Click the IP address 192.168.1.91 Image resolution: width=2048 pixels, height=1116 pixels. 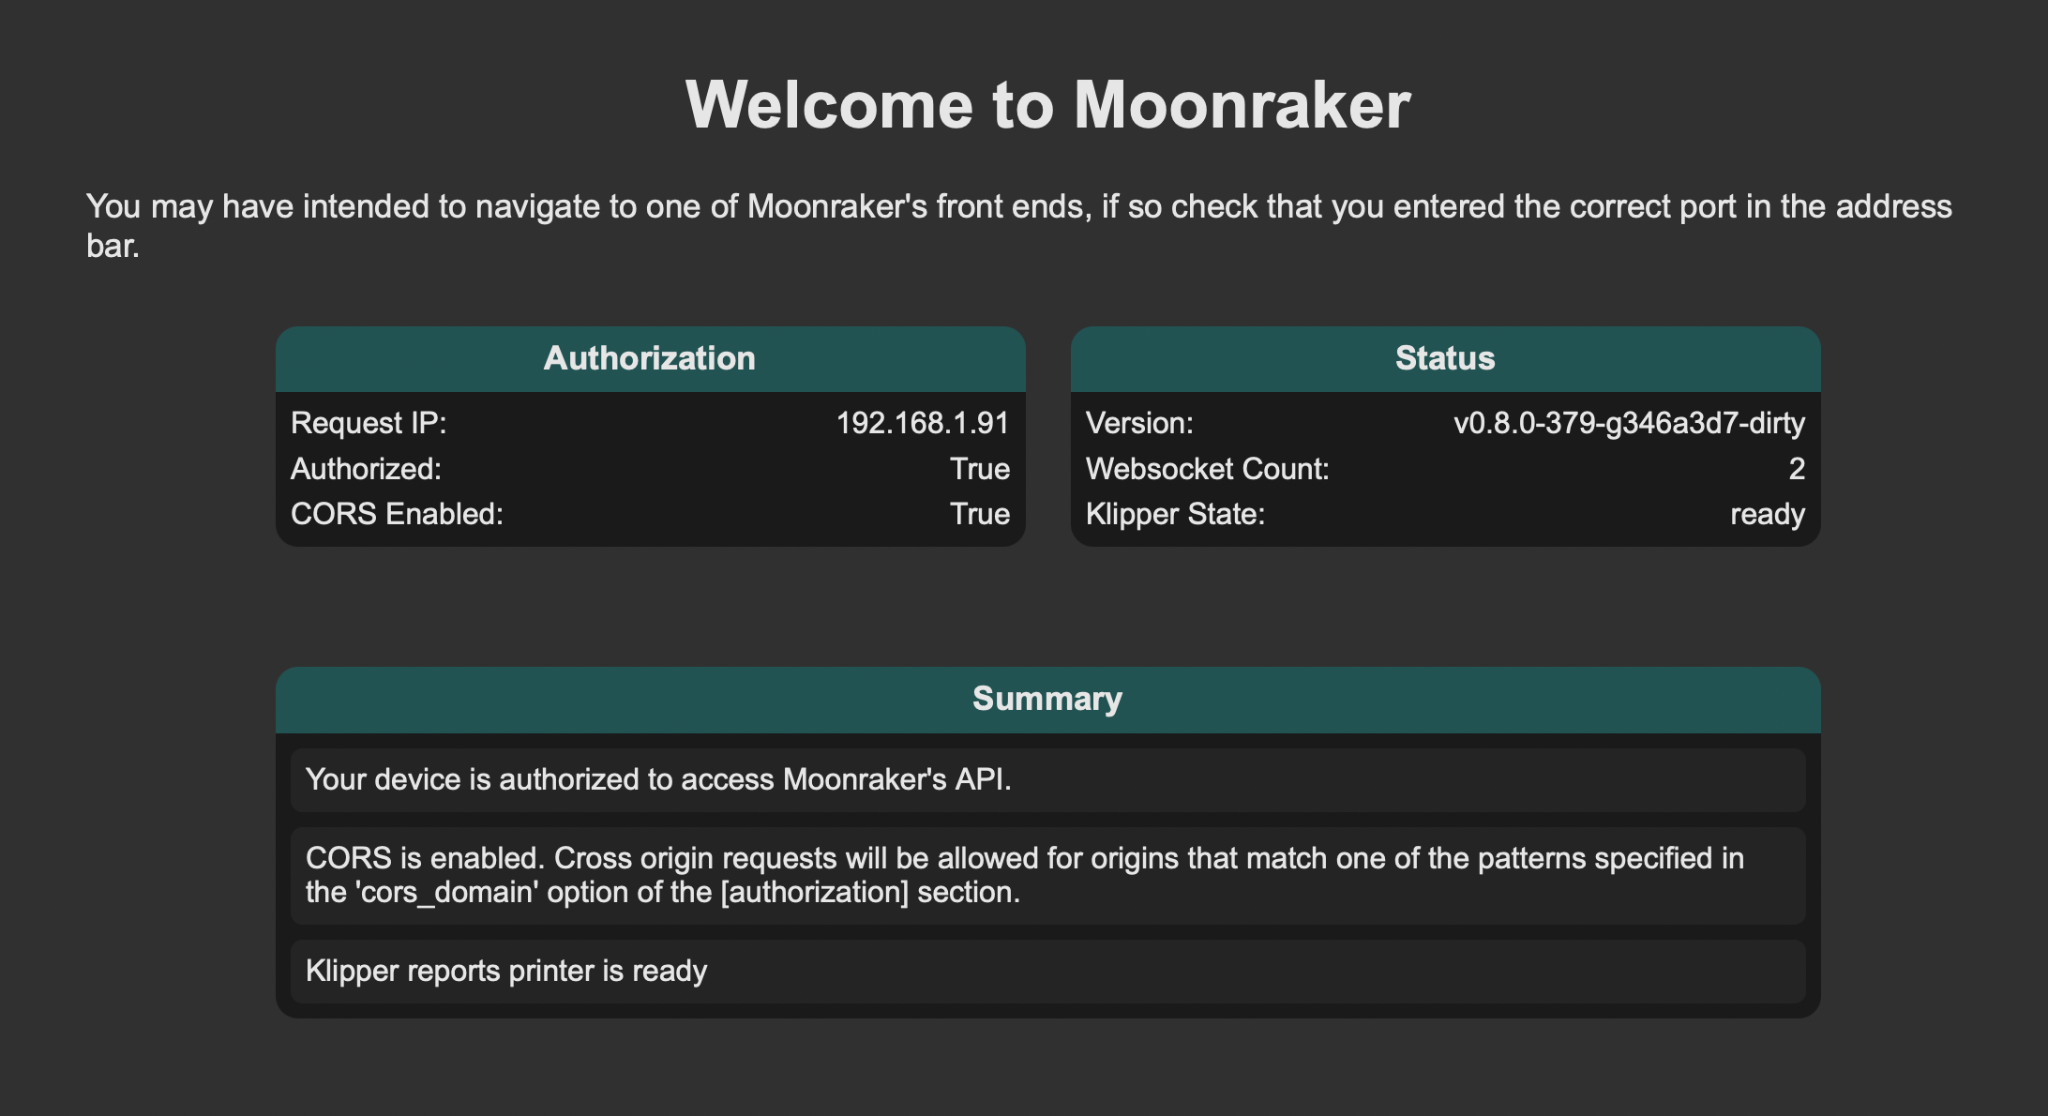[x=922, y=423]
